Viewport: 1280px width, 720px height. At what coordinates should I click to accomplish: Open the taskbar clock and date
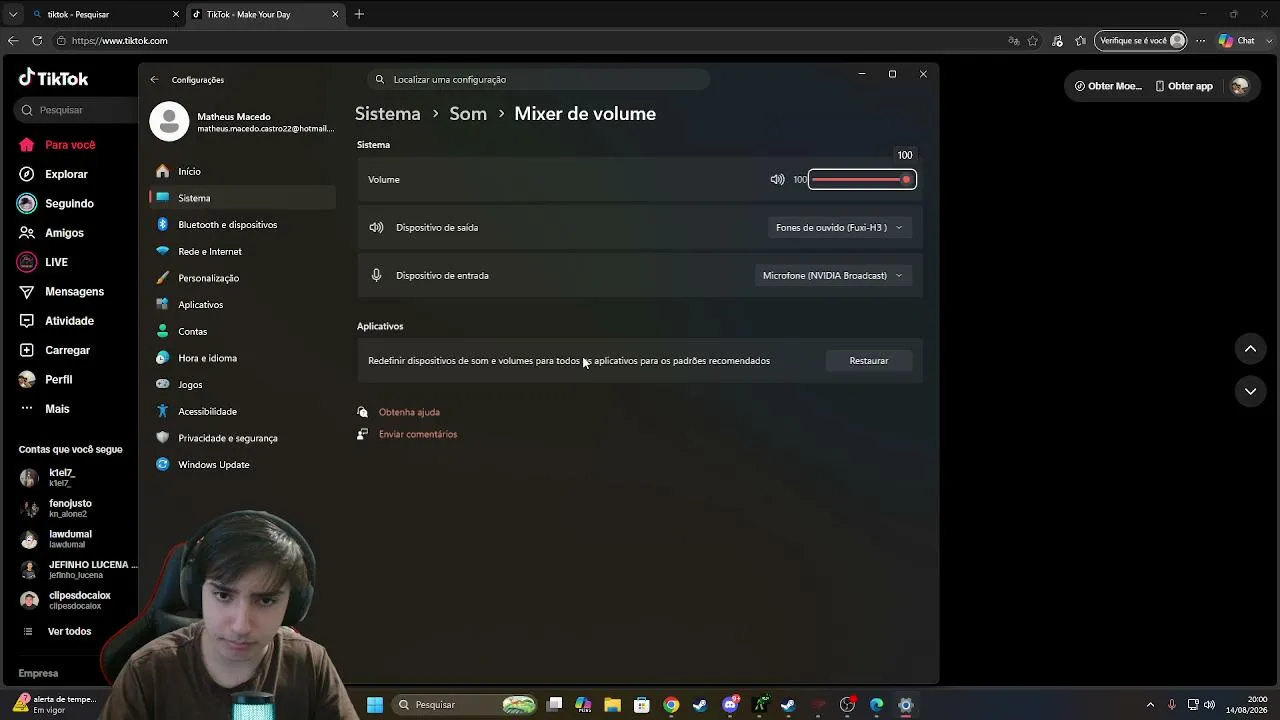(x=1247, y=705)
